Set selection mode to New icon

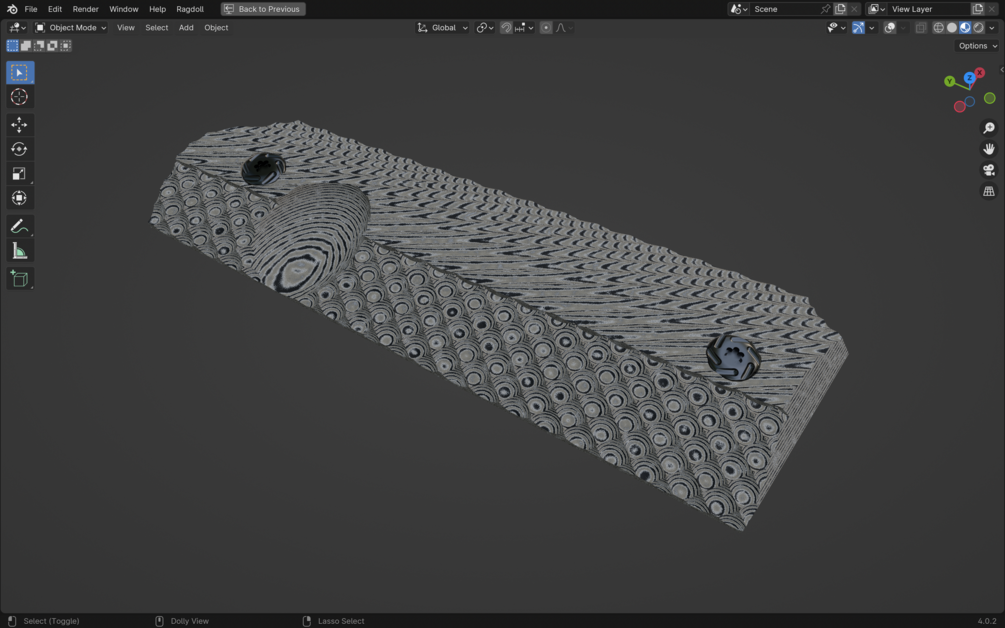[13, 45]
